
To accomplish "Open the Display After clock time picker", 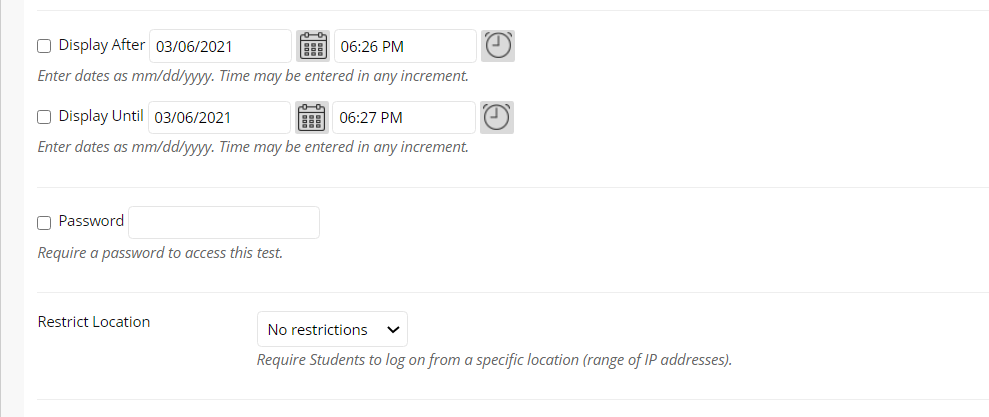I will pyautogui.click(x=498, y=46).
